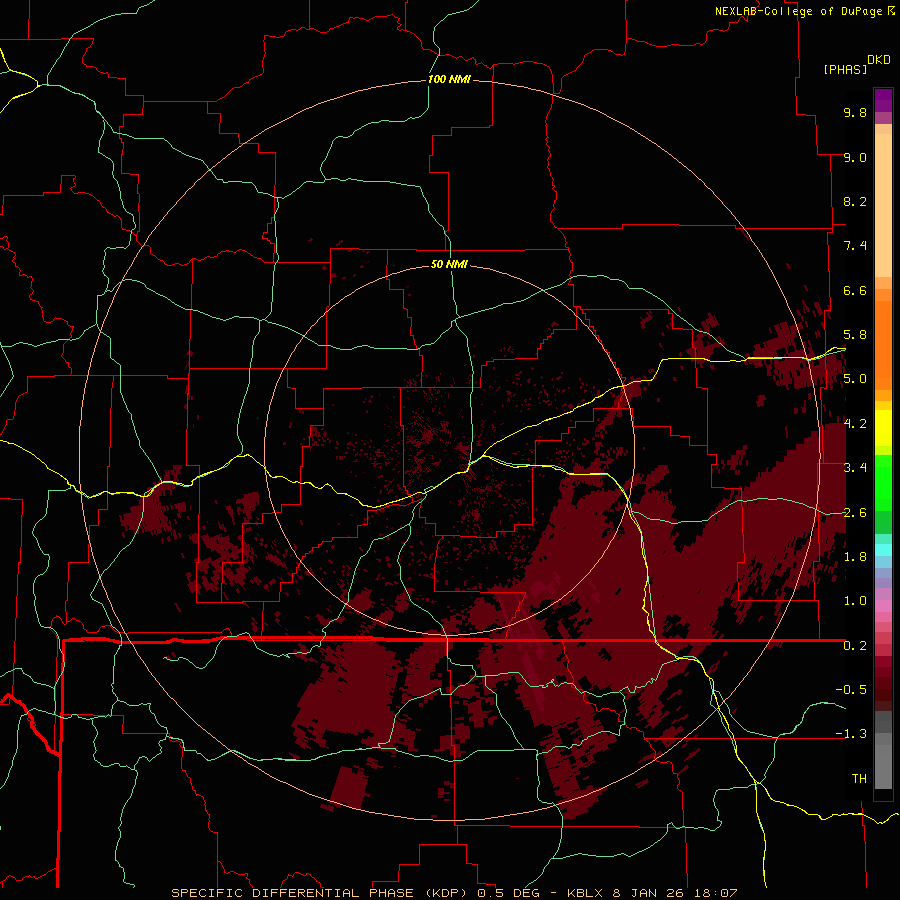Click the 0.2 value on the scale

pyautogui.click(x=855, y=646)
